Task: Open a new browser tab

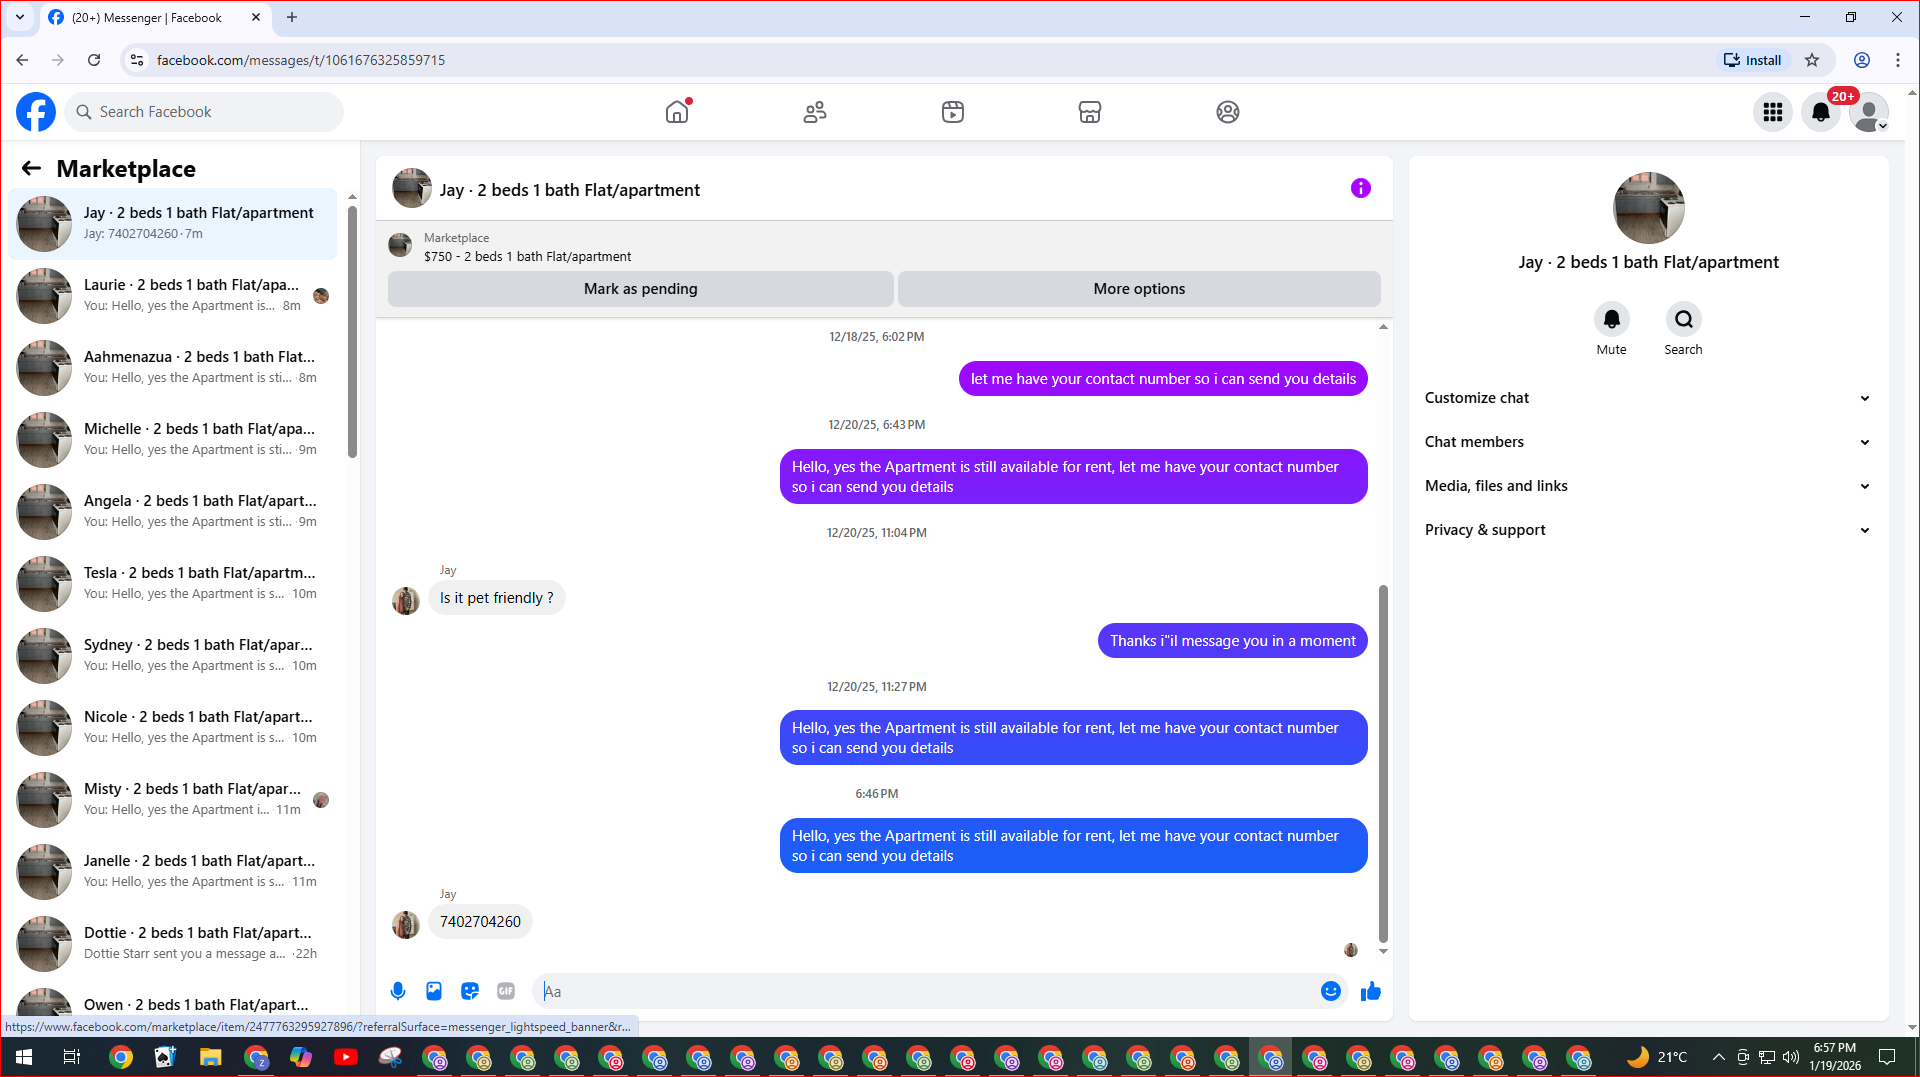Action: tap(292, 17)
